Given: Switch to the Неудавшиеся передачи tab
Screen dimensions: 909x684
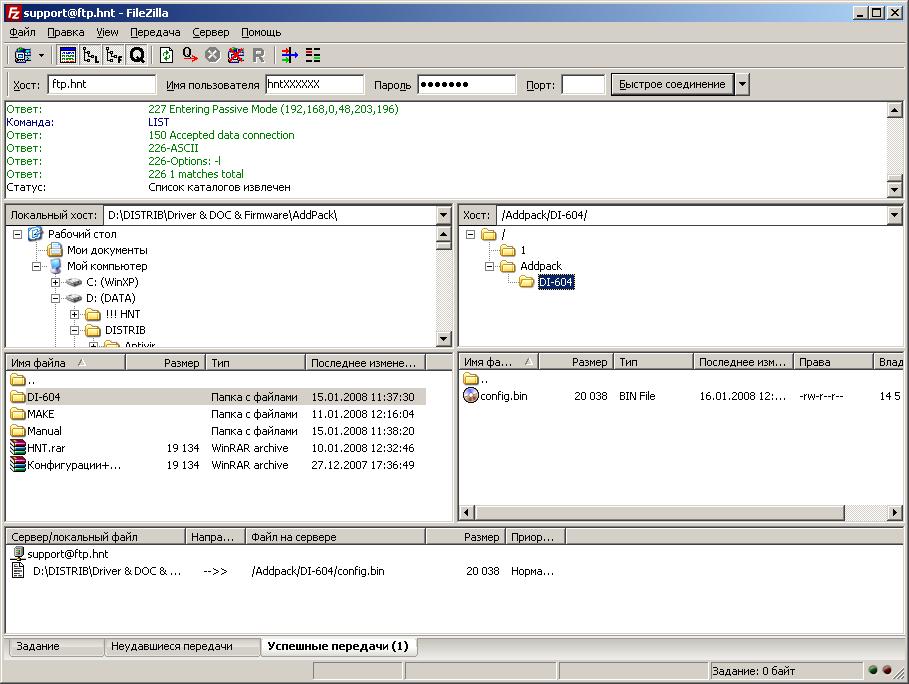Looking at the screenshot, I should point(171,647).
